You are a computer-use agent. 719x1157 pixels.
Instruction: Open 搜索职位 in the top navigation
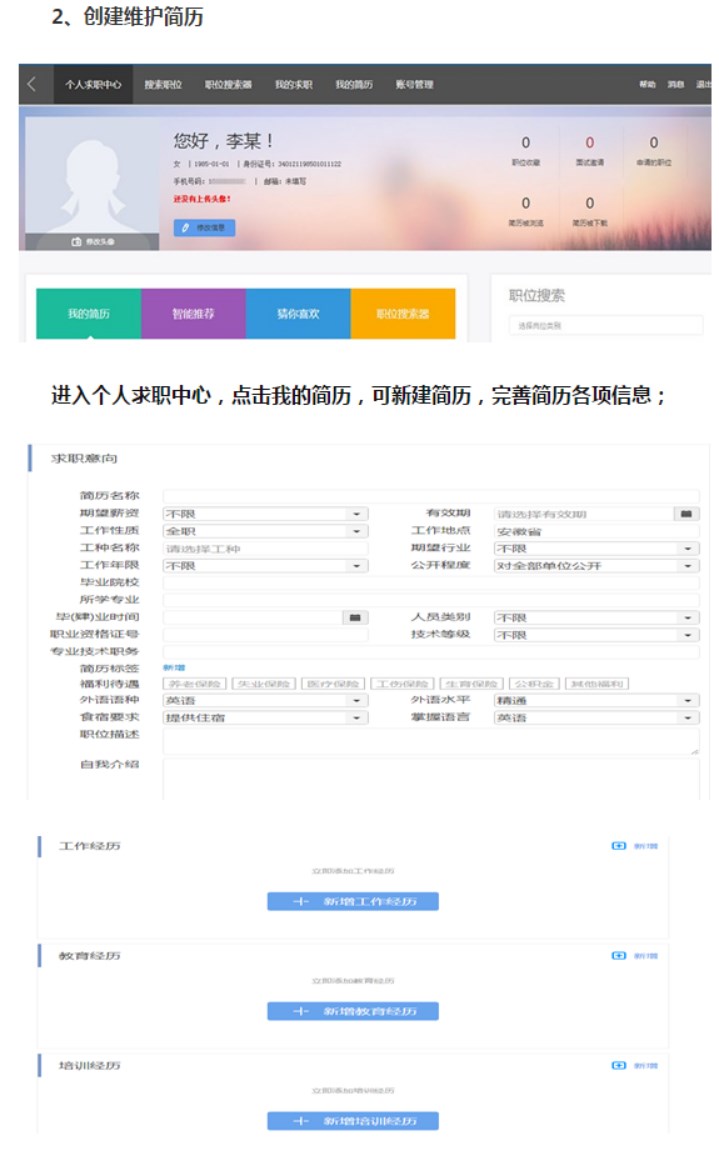coord(163,85)
